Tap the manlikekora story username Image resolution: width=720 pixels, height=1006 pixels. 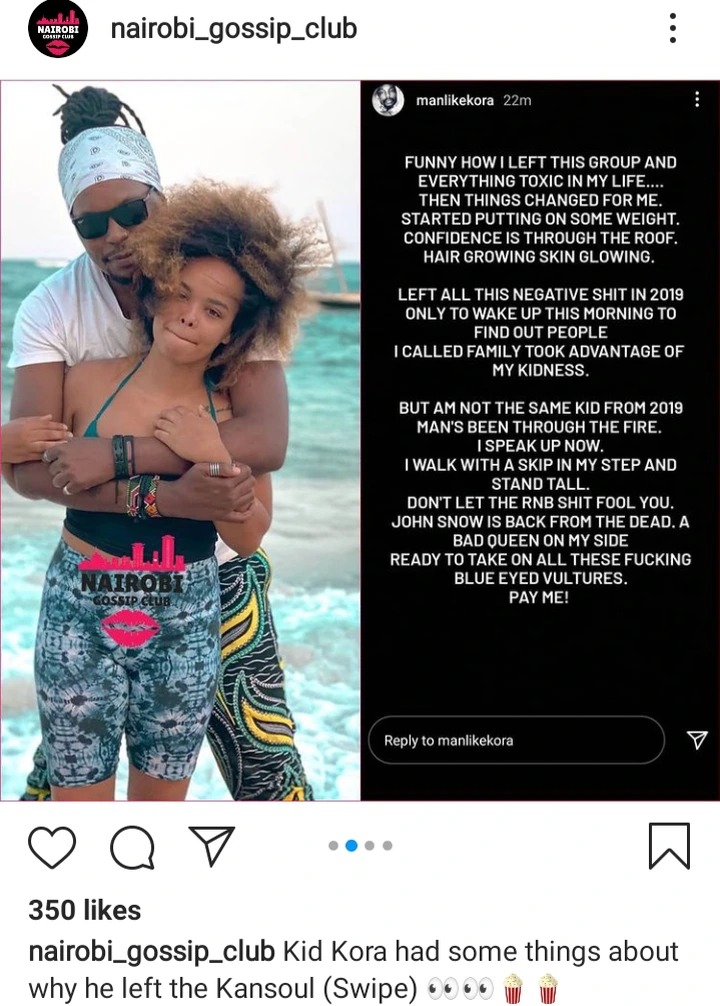click(x=454, y=100)
